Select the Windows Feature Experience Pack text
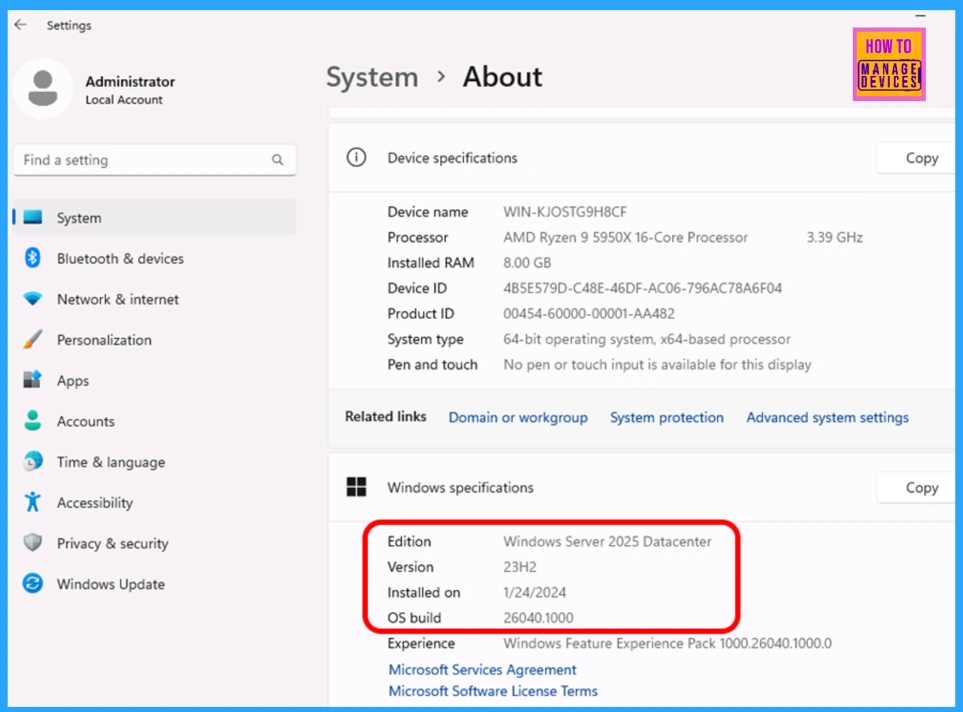Screen dimensions: 963x712 click(x=668, y=643)
